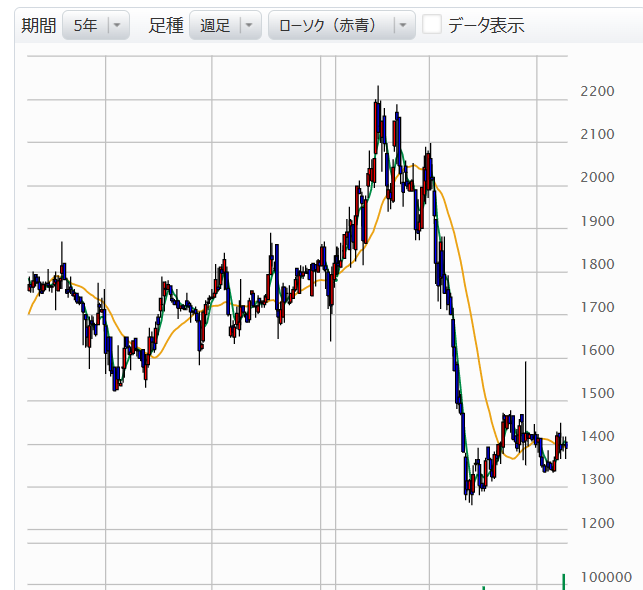Screen dimensions: 643x590
Task: Click the 1700 price axis label
Action: [597, 307]
